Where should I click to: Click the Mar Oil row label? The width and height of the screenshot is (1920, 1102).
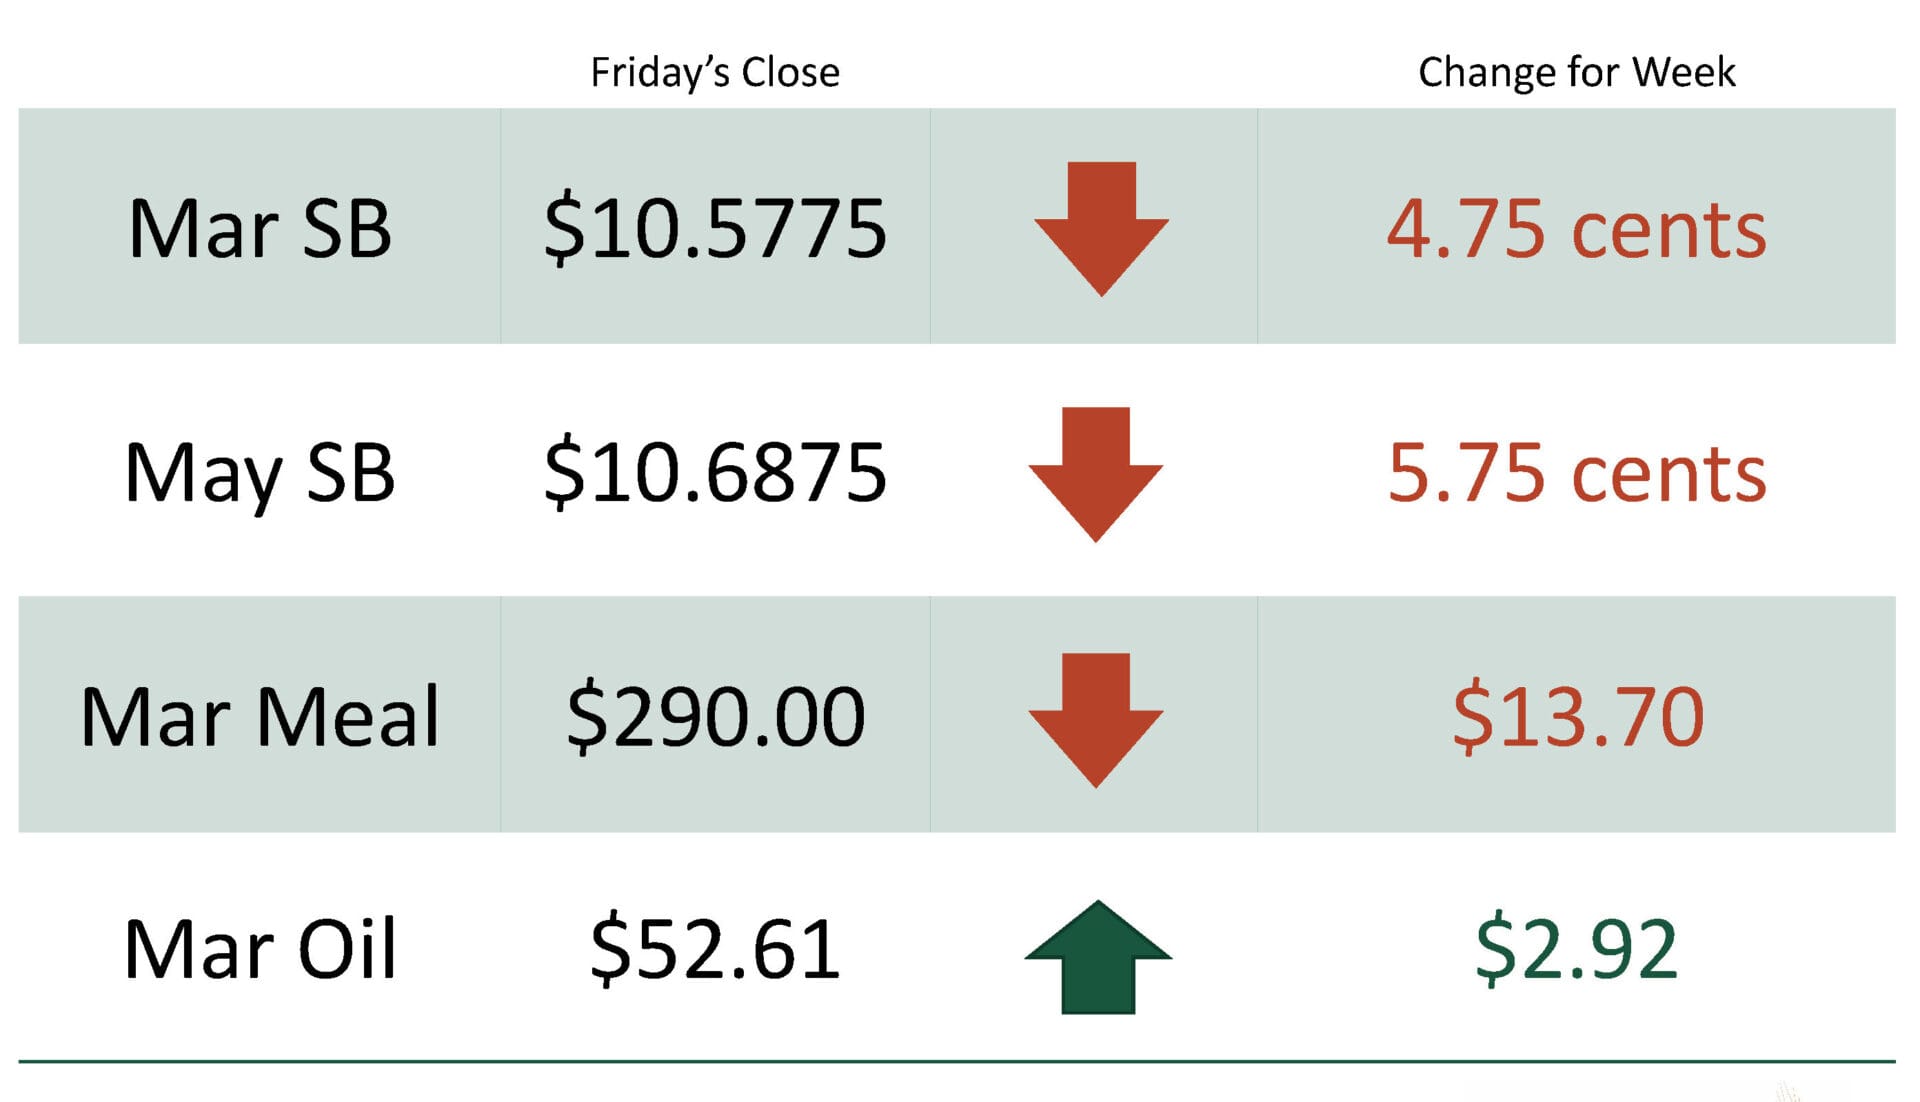[260, 949]
